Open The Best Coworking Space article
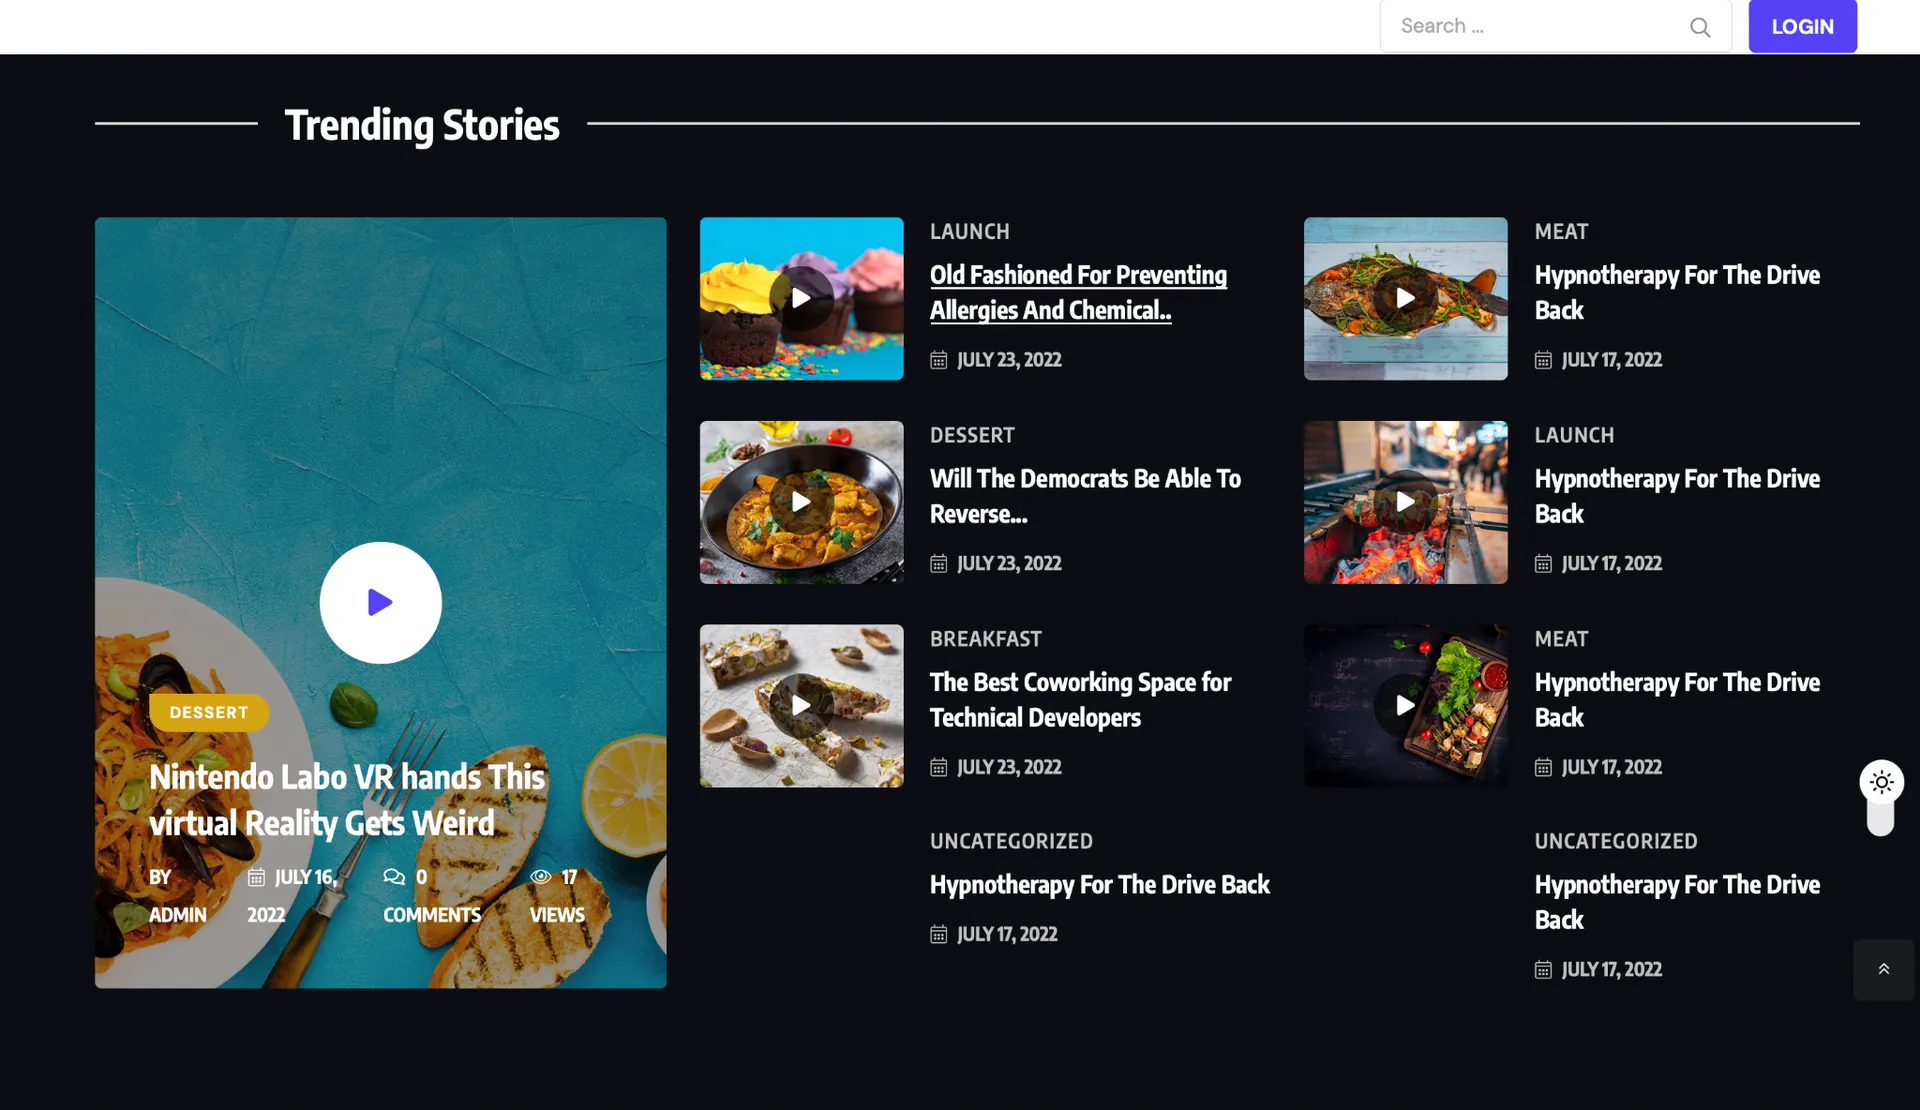This screenshot has height=1110, width=1920. [1080, 700]
